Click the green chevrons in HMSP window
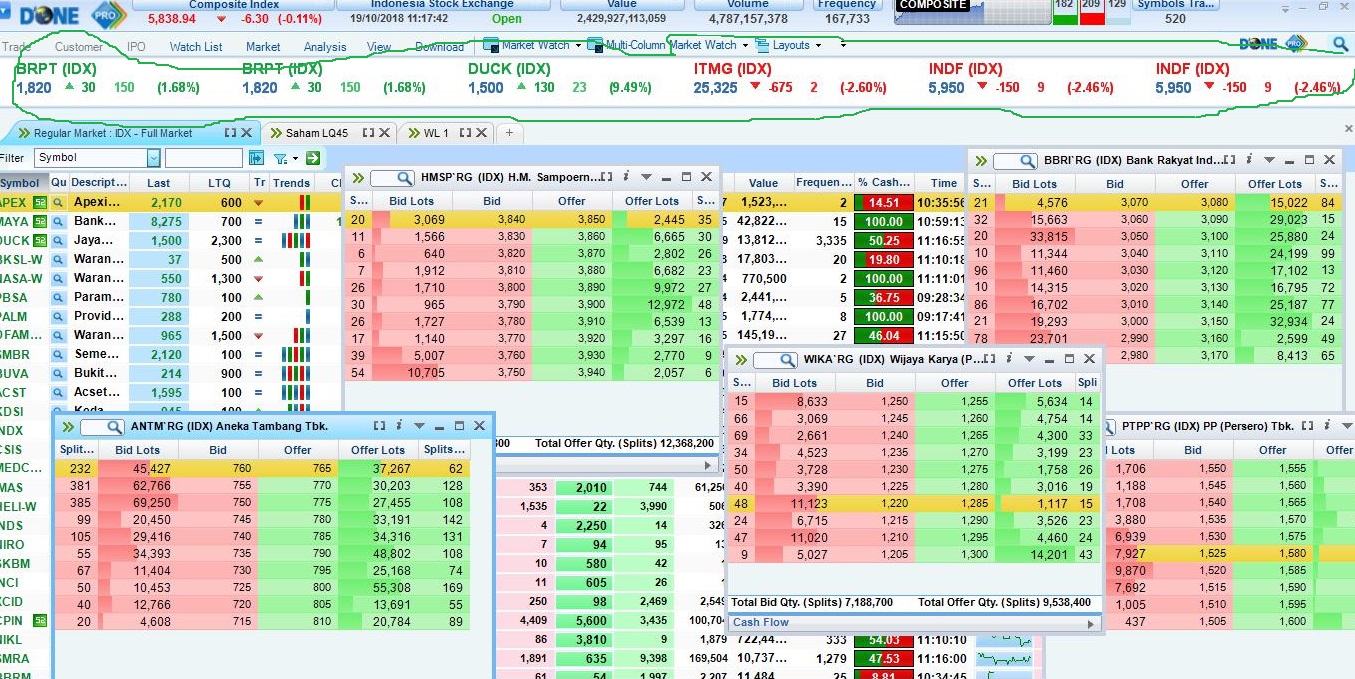Screen dimensions: 1355x679 point(358,178)
